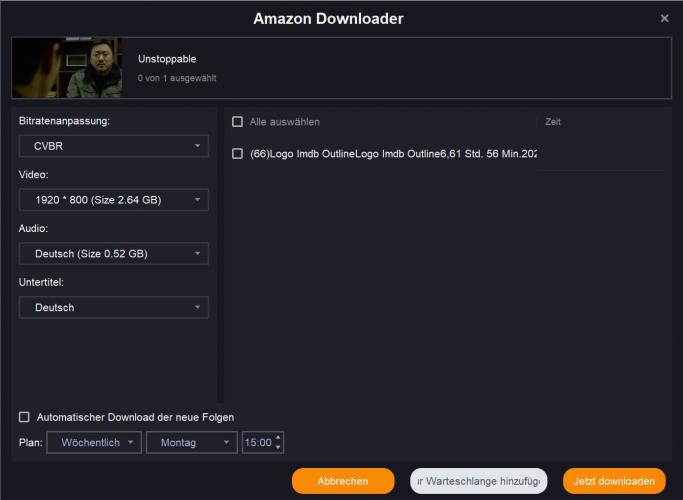
Task: Open the Montag weekday dropdown
Action: click(x=192, y=443)
